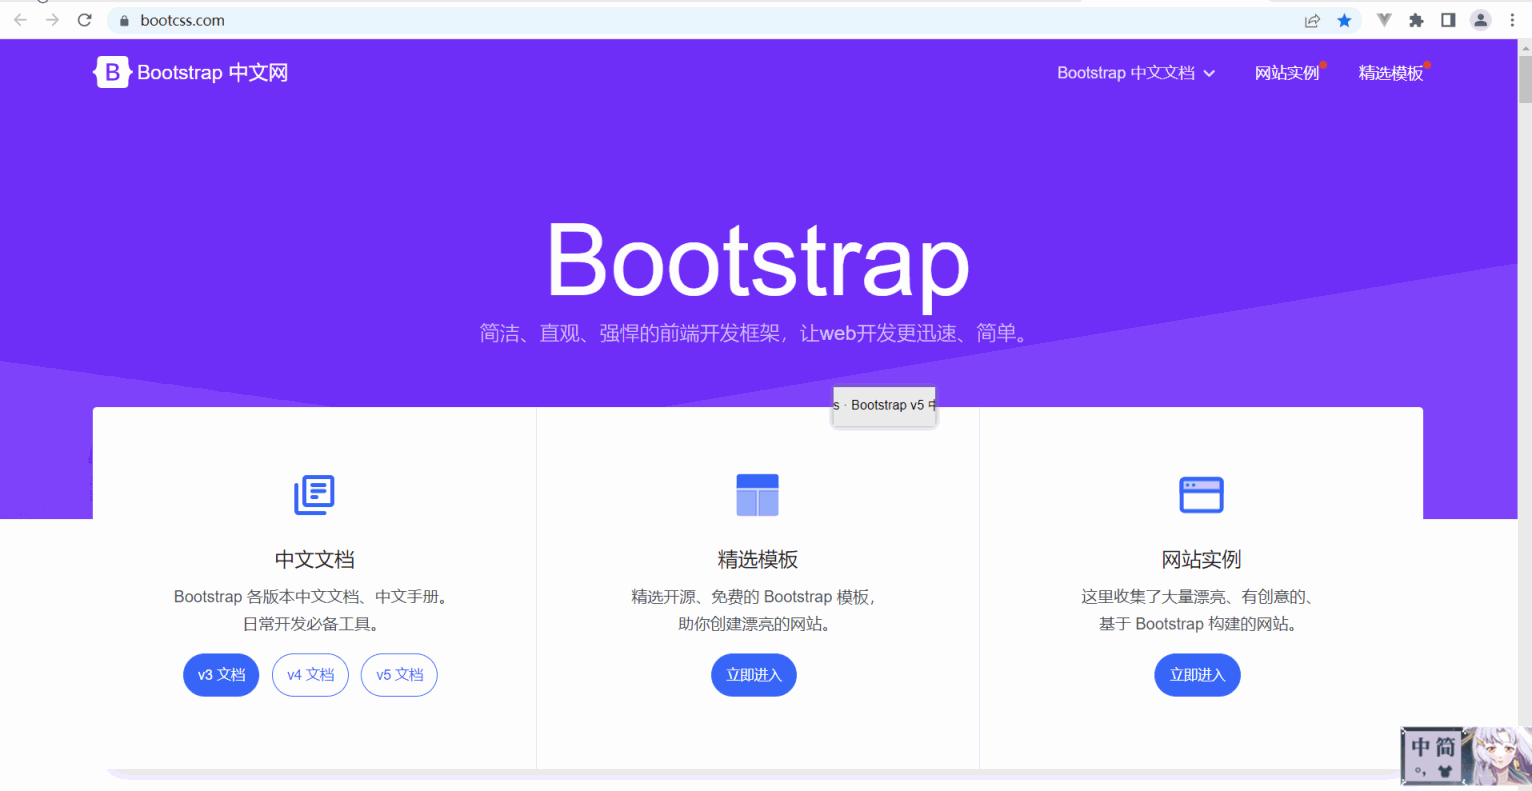Click the bookmark star in the address bar
The image size is (1532, 791).
(1344, 19)
